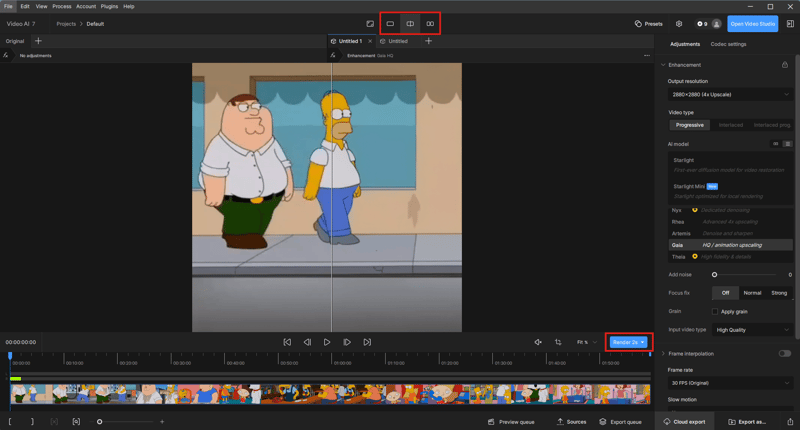
Task: Open preferences gear icon in the top bar
Action: (x=679, y=23)
